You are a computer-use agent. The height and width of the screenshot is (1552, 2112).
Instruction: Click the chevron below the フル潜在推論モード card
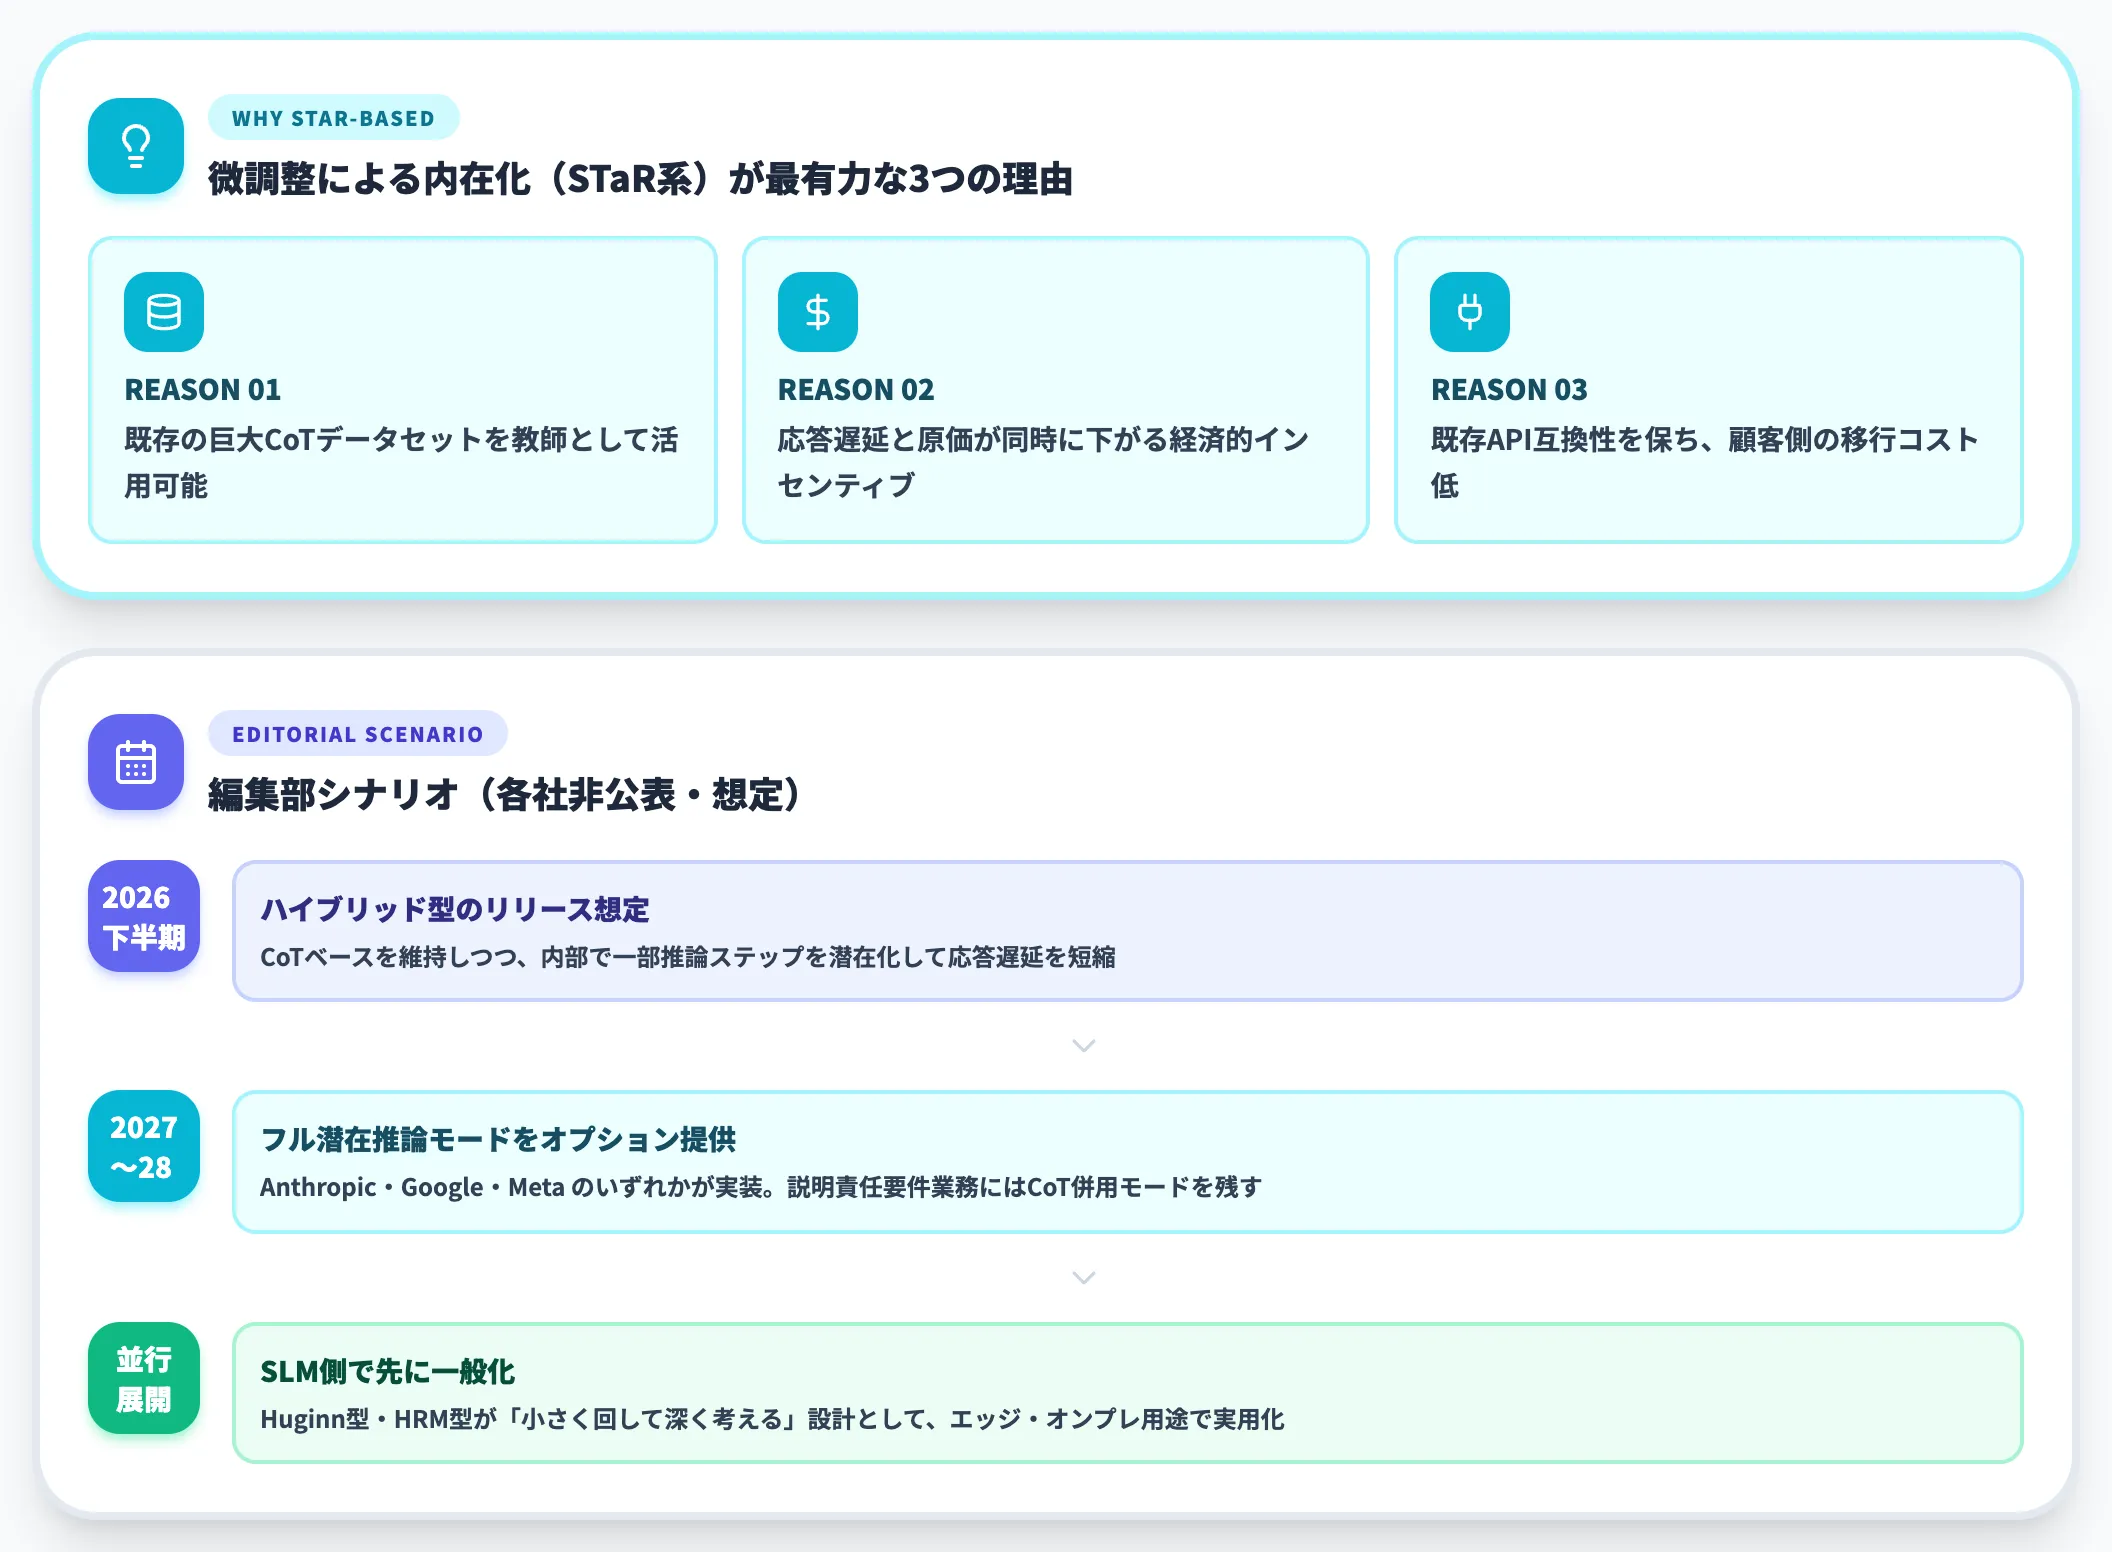(x=1084, y=1278)
